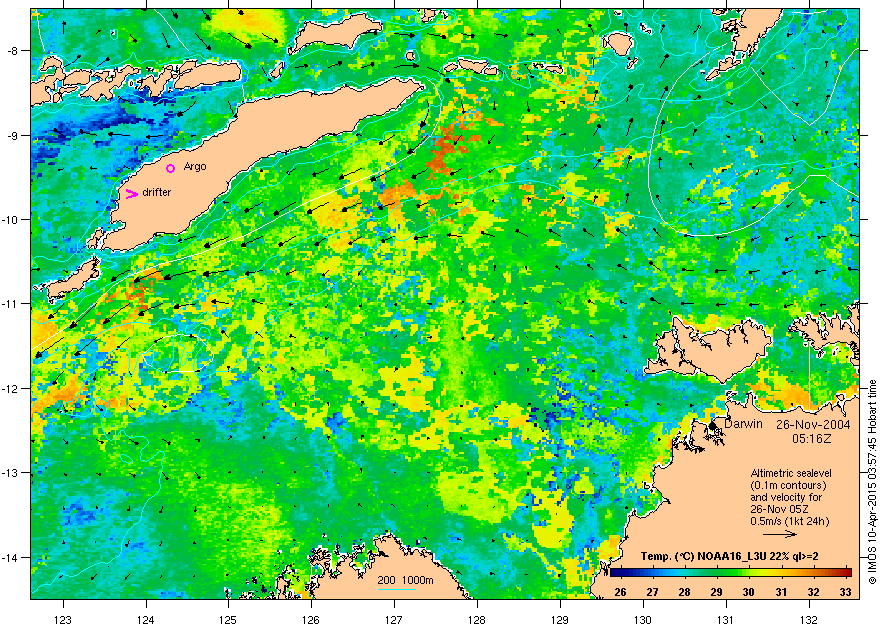The width and height of the screenshot is (880, 630).
Task: Click longitude axis label '129'
Action: point(560,620)
